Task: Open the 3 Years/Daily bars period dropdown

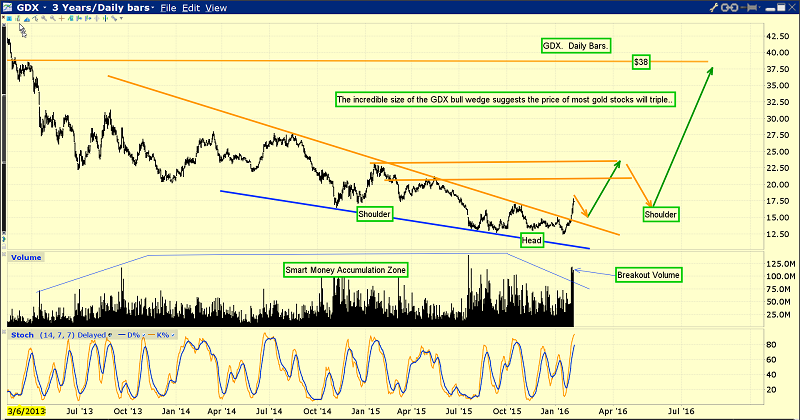Action: pyautogui.click(x=153, y=8)
